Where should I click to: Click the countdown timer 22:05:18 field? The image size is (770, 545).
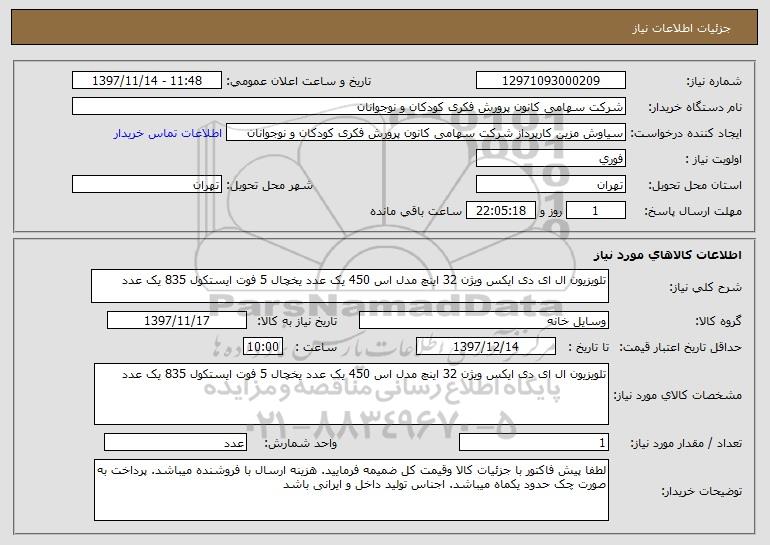point(500,211)
